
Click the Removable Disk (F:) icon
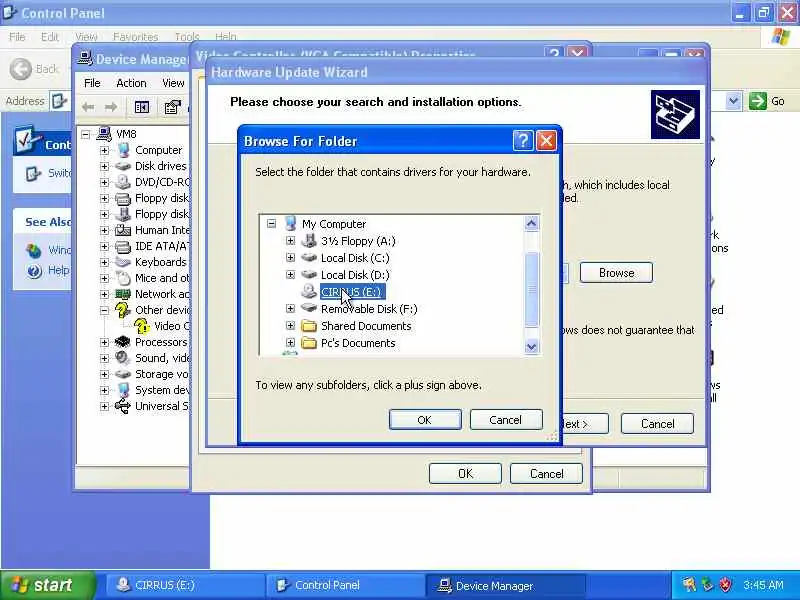pyautogui.click(x=309, y=308)
